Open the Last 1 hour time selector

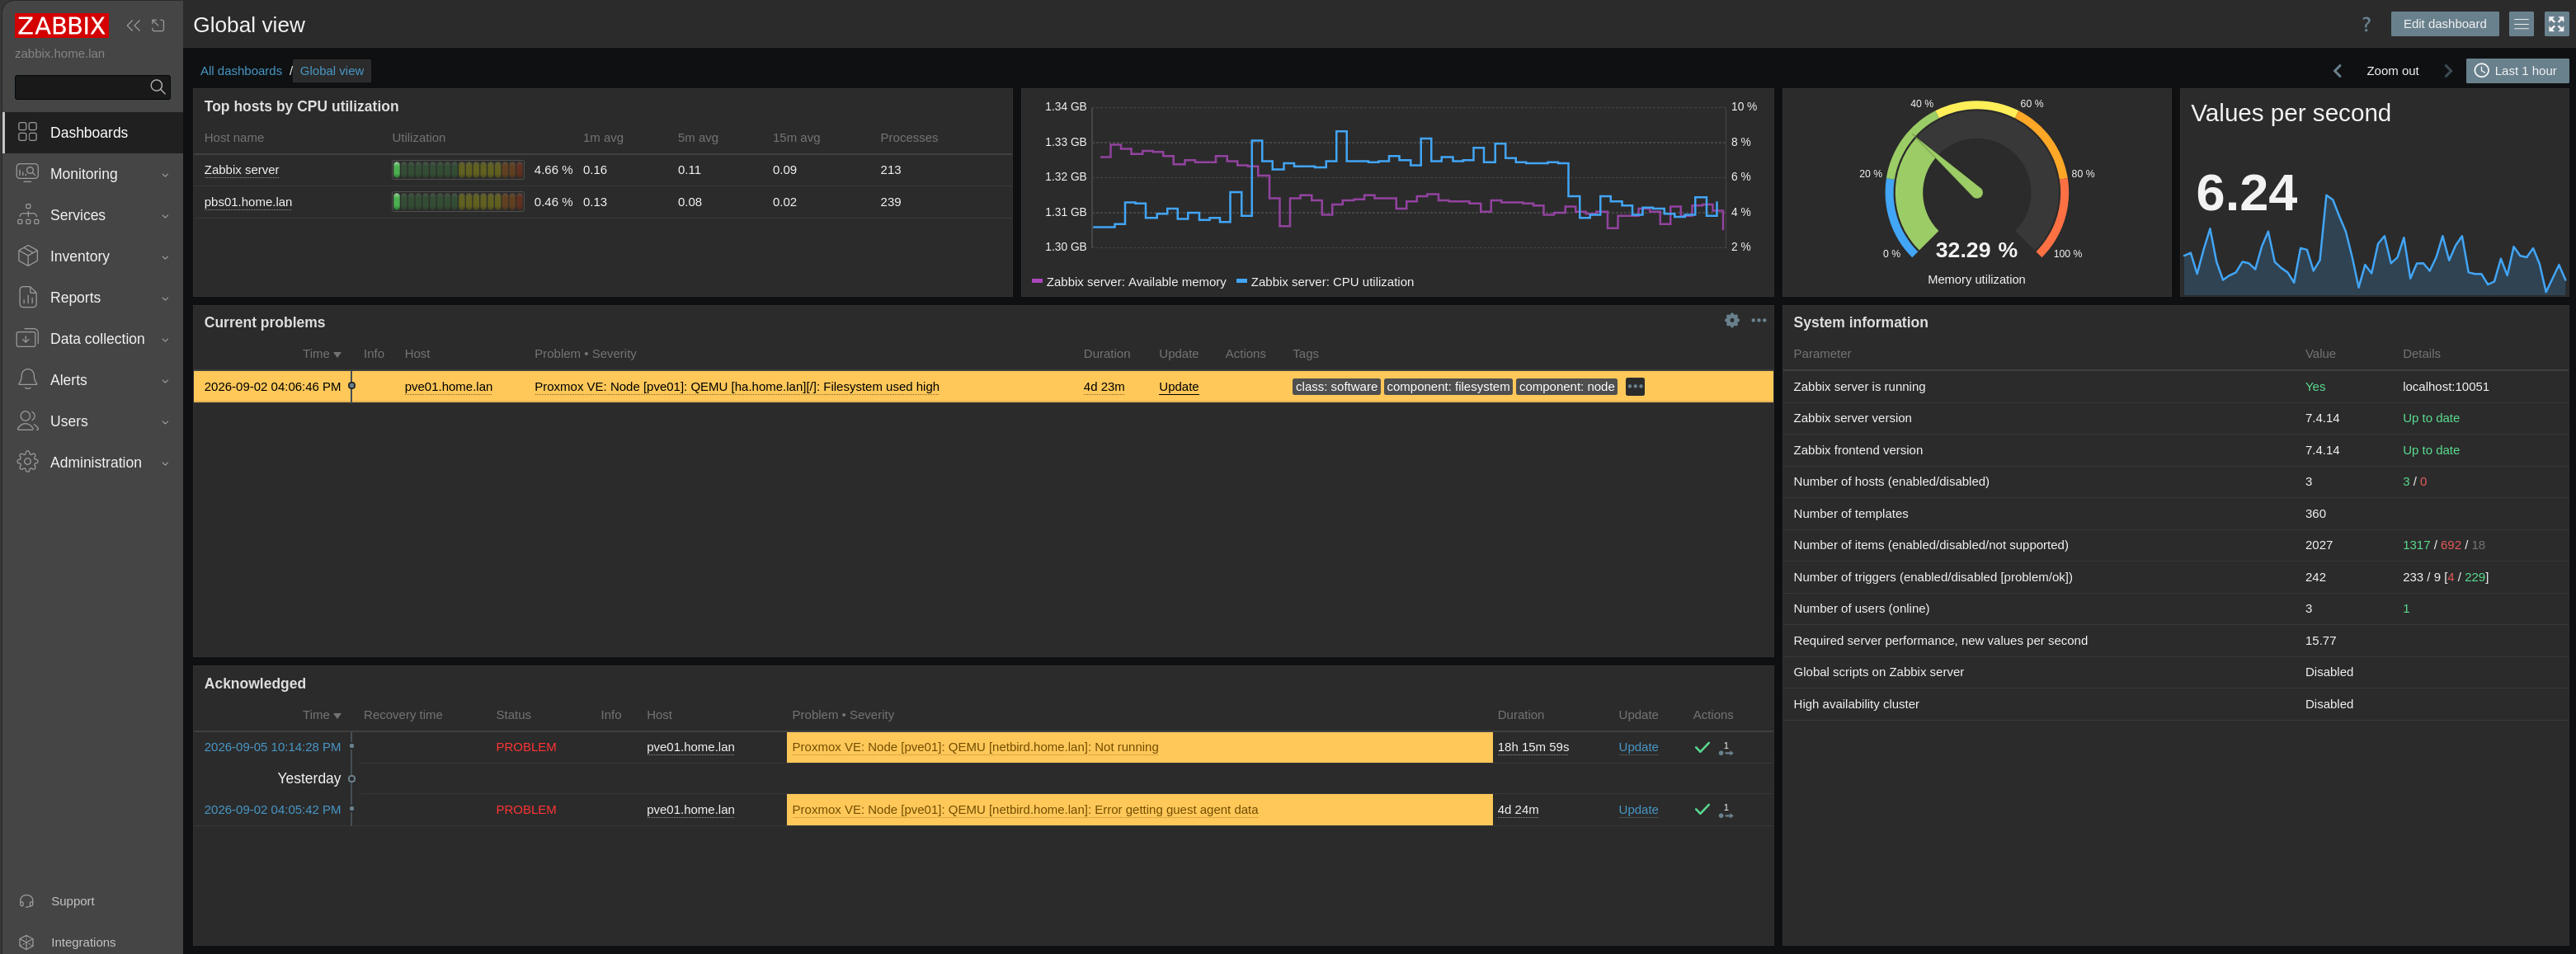(x=2516, y=71)
